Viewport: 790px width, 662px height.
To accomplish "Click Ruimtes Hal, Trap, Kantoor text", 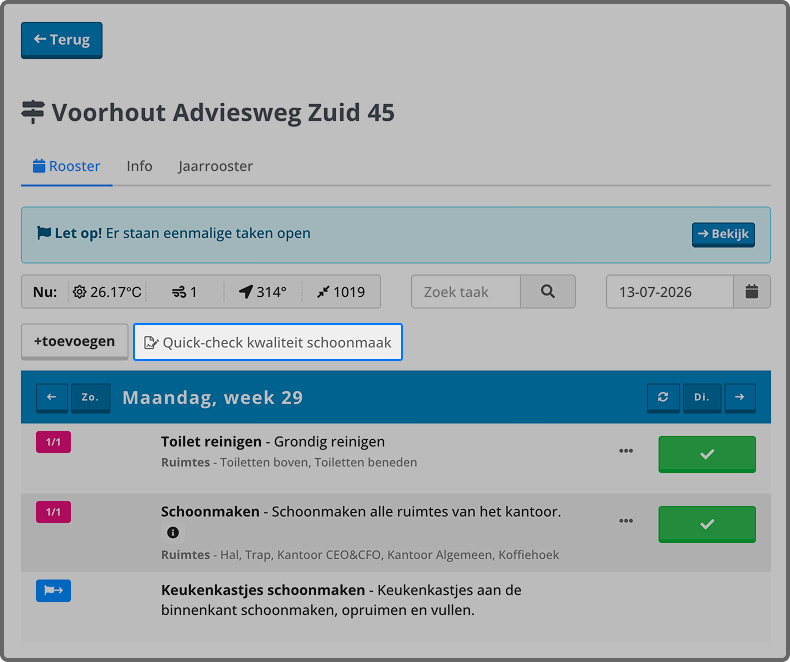I will point(360,555).
